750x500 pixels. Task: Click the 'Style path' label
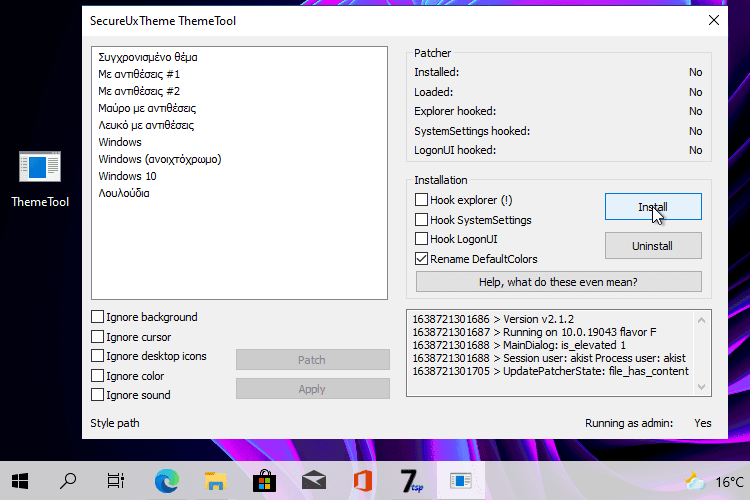pyautogui.click(x=115, y=423)
